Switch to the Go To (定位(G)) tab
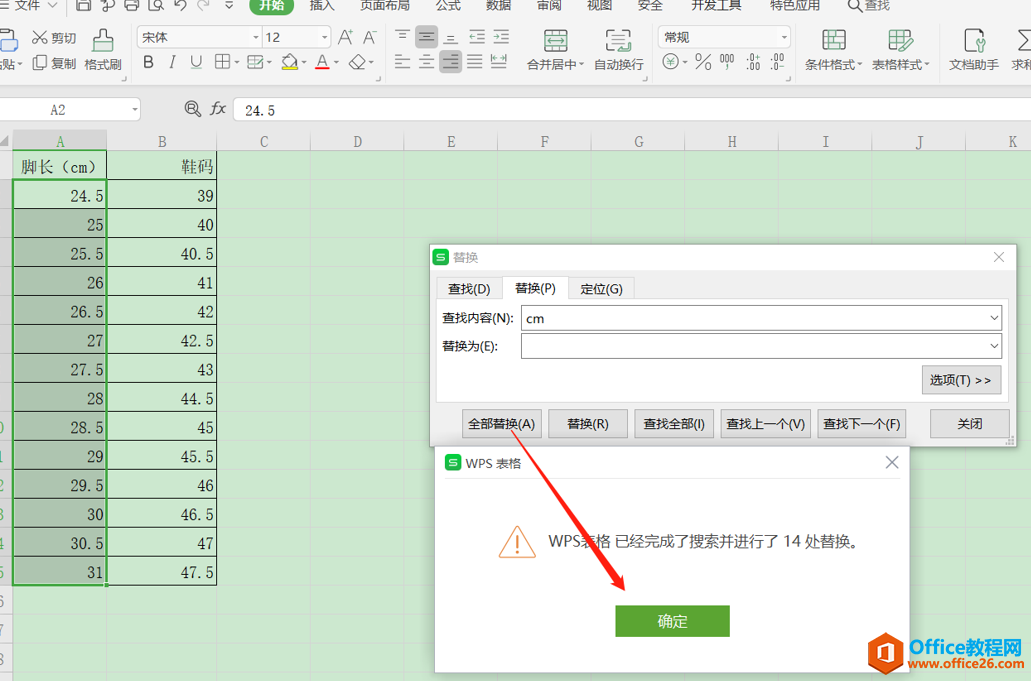The image size is (1031, 681). click(x=601, y=289)
